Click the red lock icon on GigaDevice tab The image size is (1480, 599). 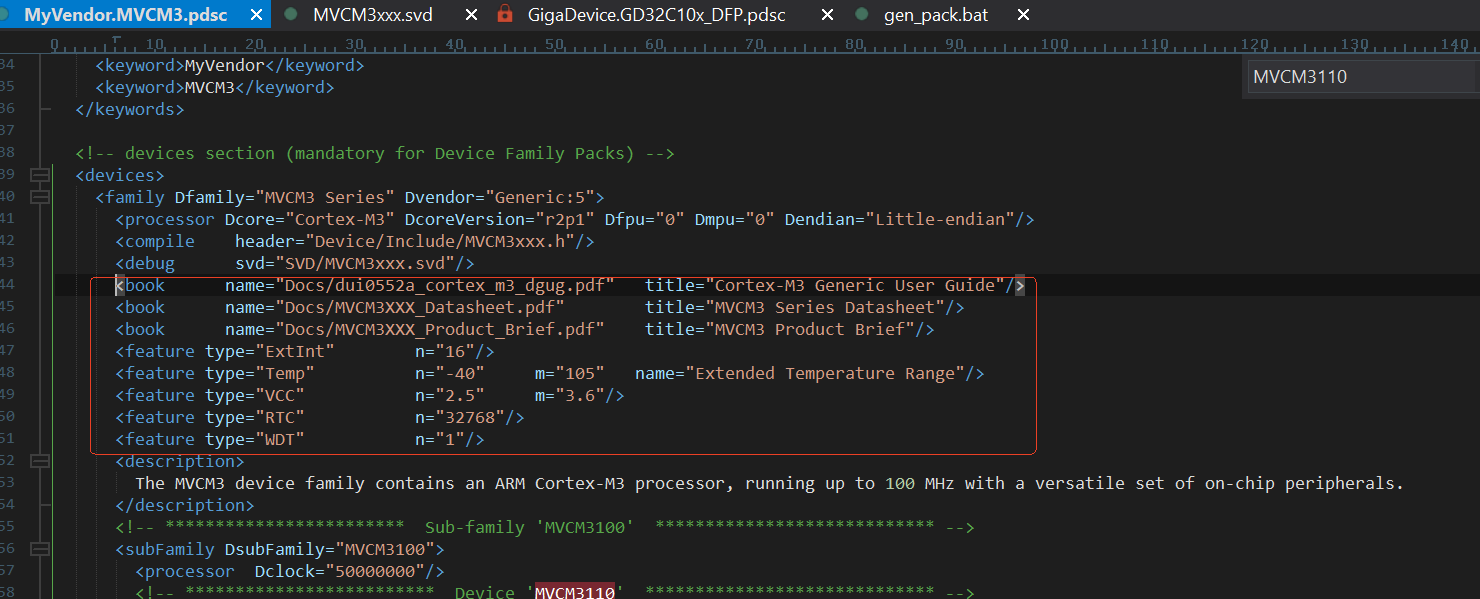505,15
